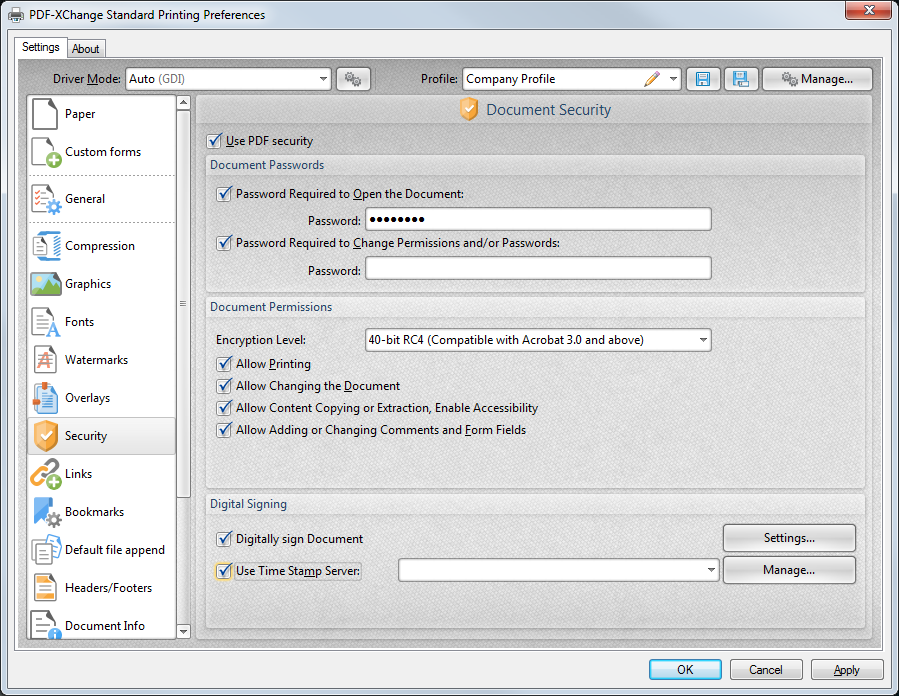Disable Allow Printing checkbox
The image size is (899, 696).
224,364
